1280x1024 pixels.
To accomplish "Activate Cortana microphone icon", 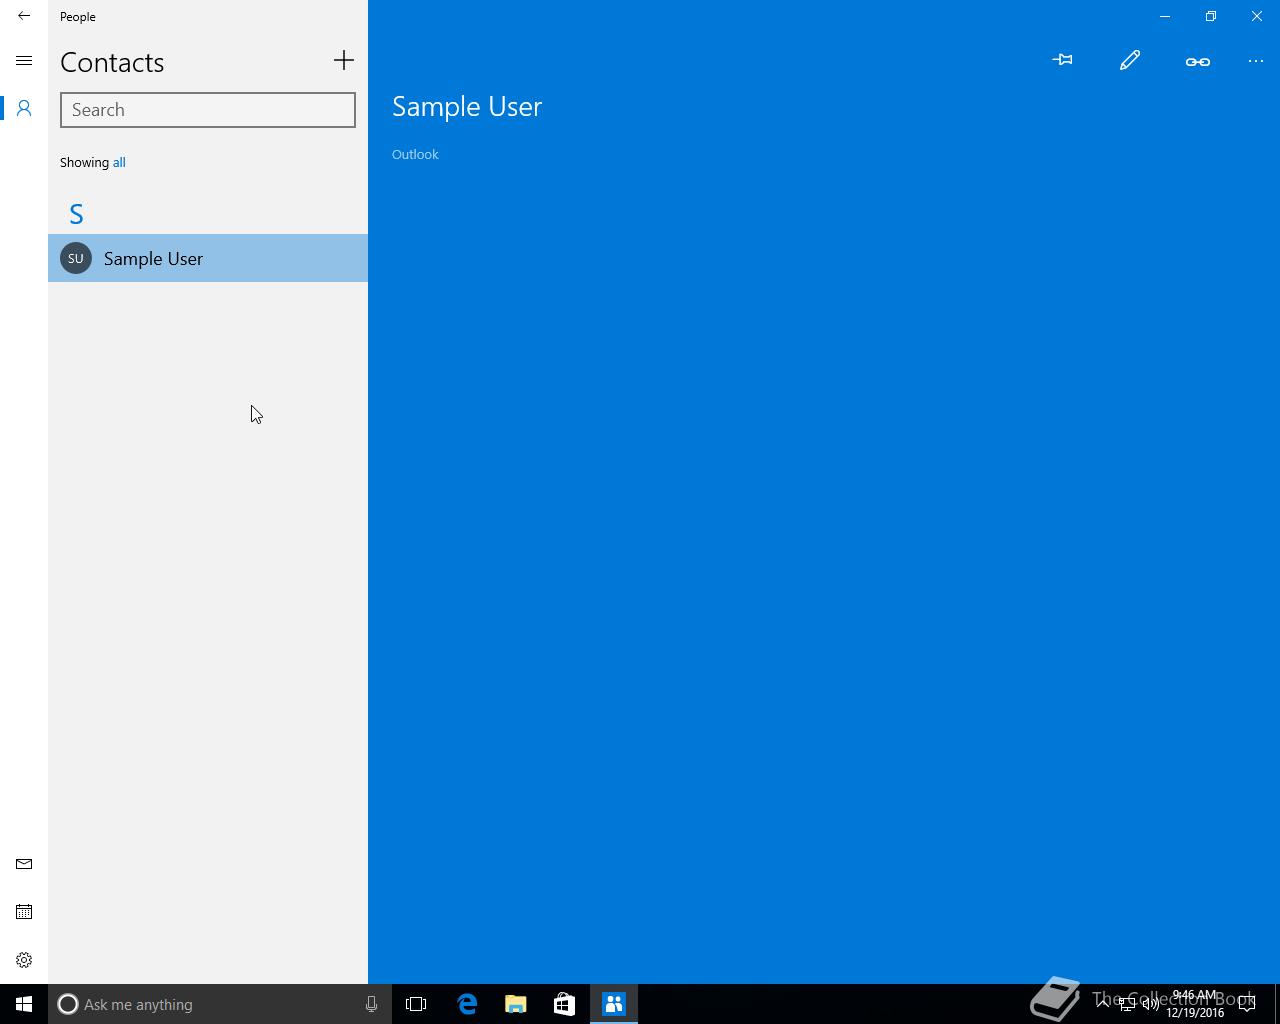I will [371, 1004].
